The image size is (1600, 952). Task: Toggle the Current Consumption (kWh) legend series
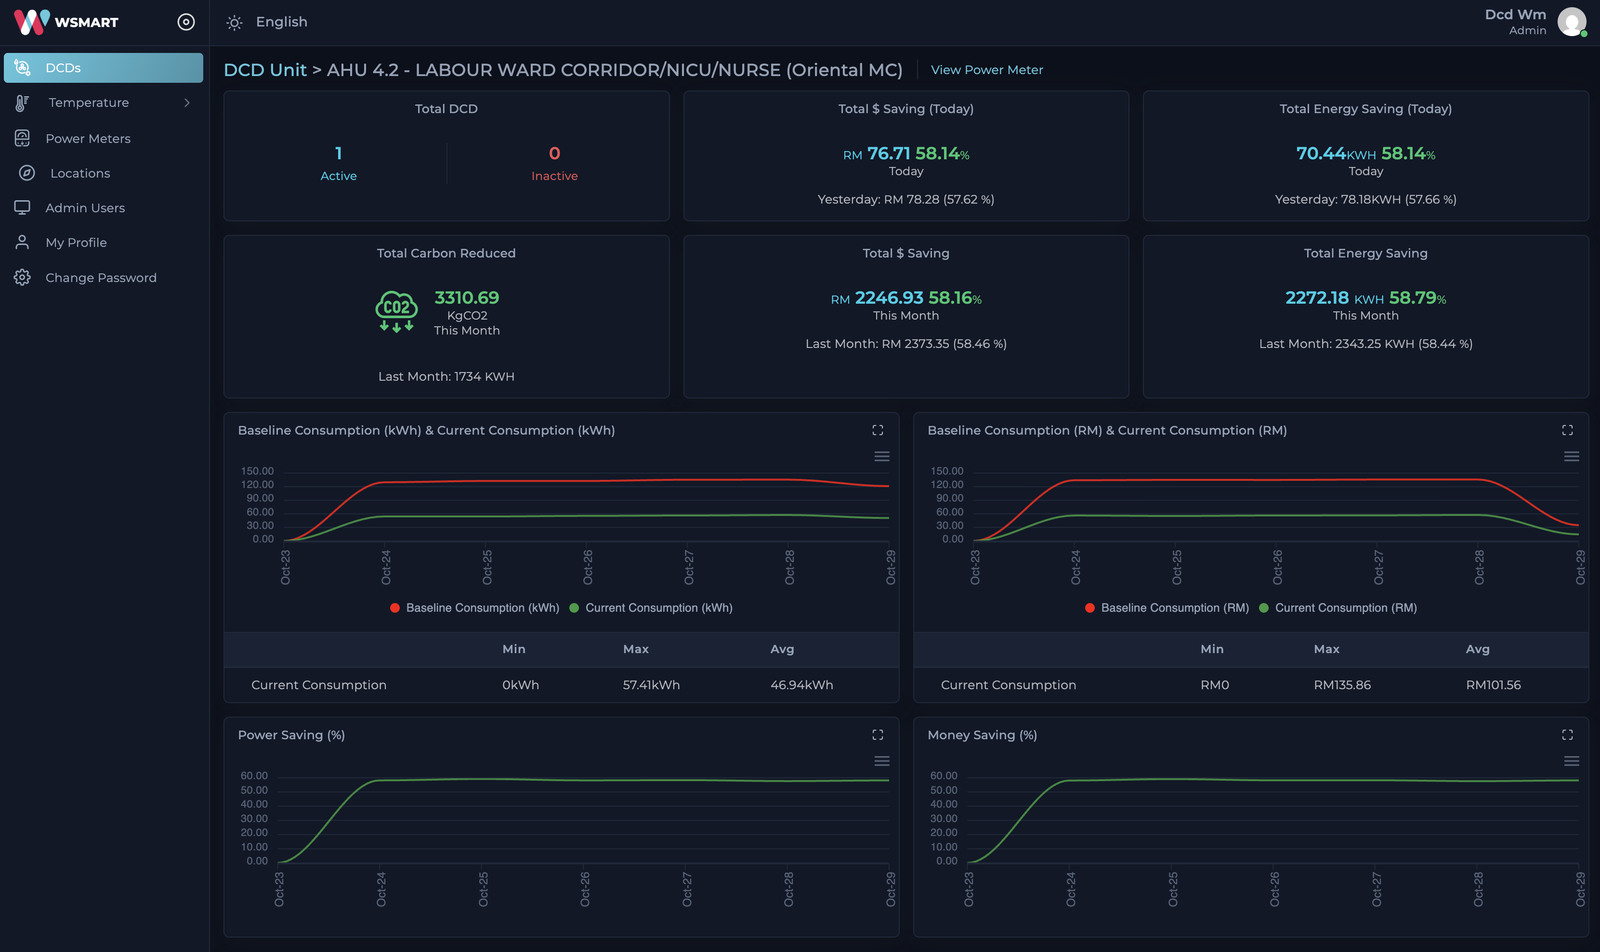(651, 608)
